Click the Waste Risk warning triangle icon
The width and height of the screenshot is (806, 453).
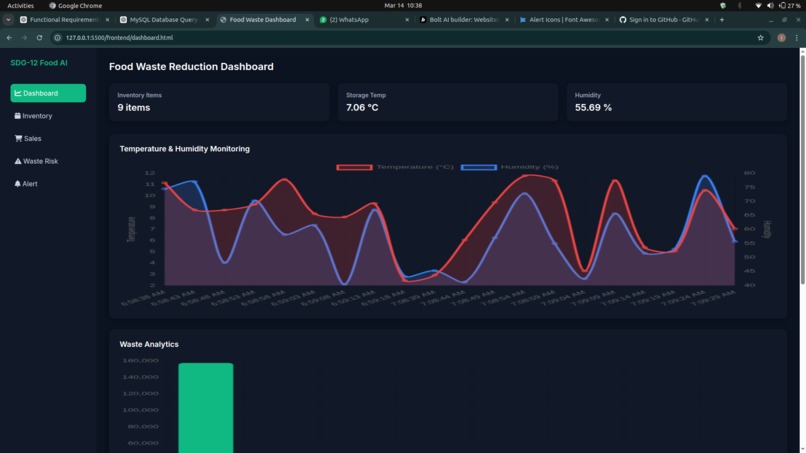(x=18, y=161)
